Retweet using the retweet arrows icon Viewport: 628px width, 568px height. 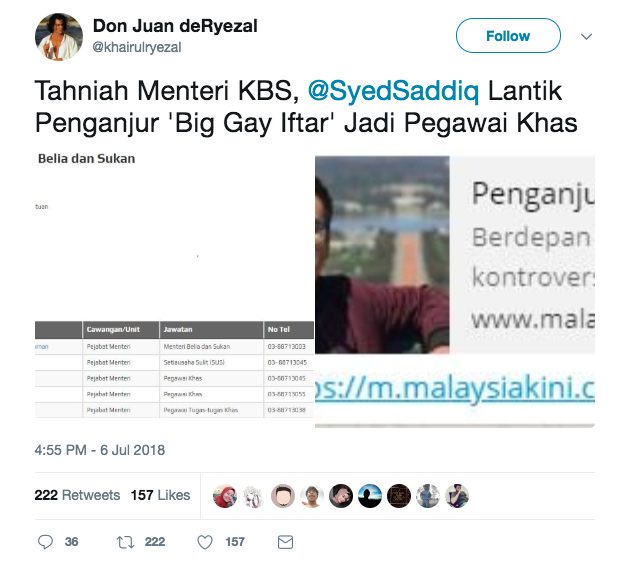(x=125, y=542)
